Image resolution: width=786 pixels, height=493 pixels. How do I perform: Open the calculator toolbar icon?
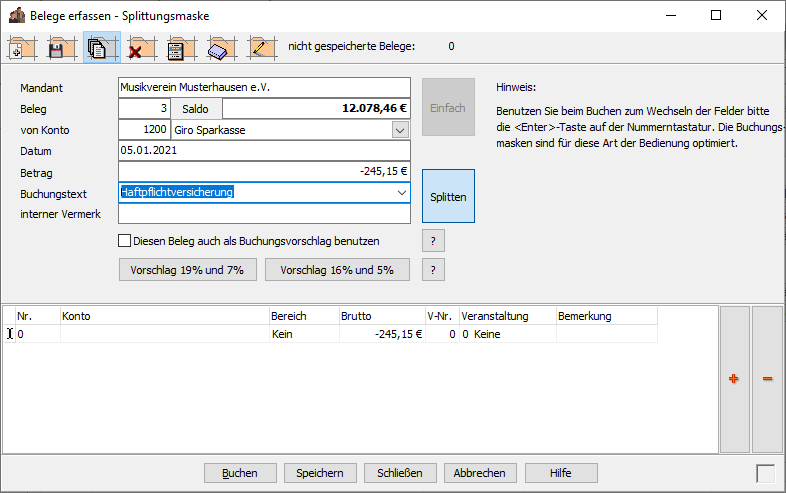180,47
